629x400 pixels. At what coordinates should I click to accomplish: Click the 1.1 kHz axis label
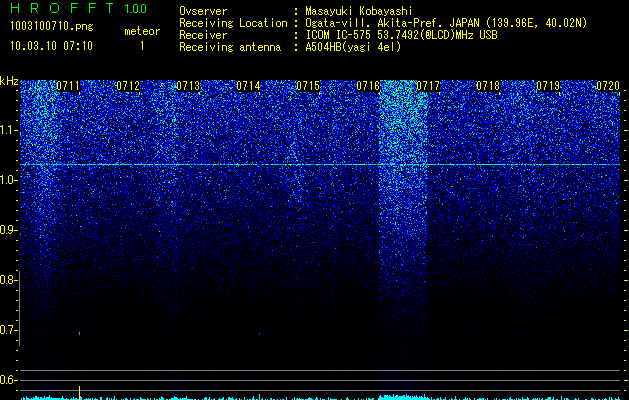pos(8,130)
